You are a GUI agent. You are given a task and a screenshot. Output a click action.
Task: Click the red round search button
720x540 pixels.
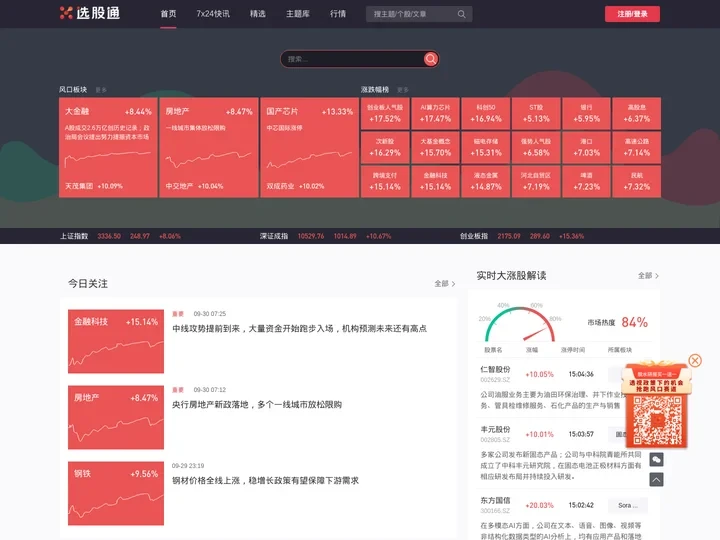(431, 59)
